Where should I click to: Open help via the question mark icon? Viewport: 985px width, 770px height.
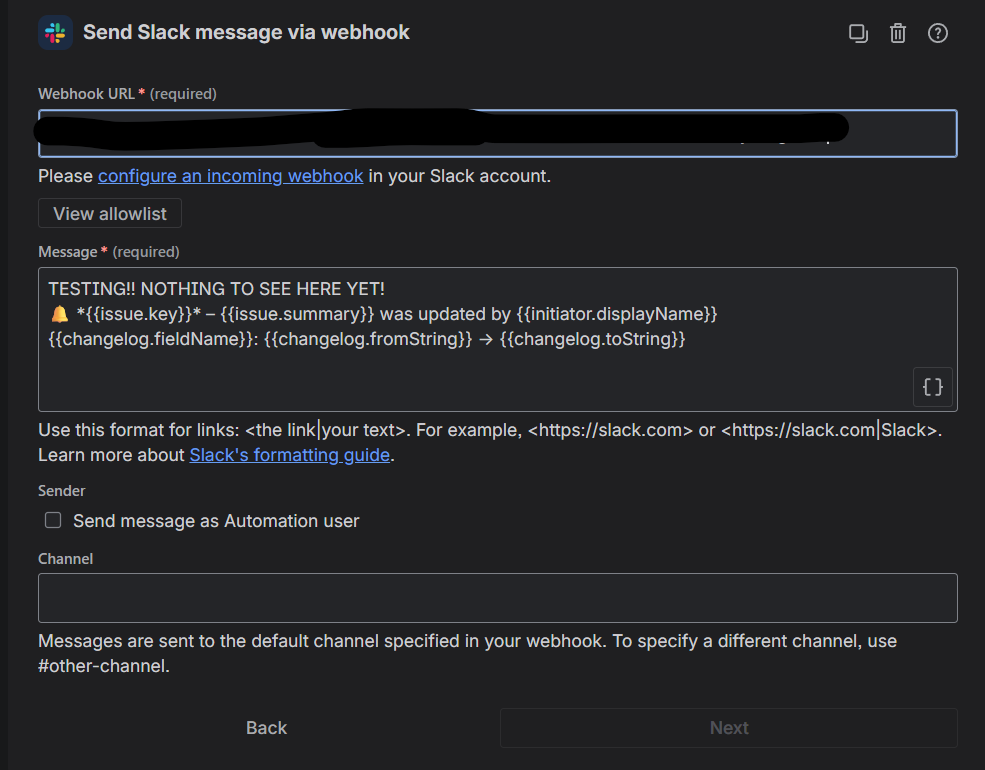[x=937, y=33]
